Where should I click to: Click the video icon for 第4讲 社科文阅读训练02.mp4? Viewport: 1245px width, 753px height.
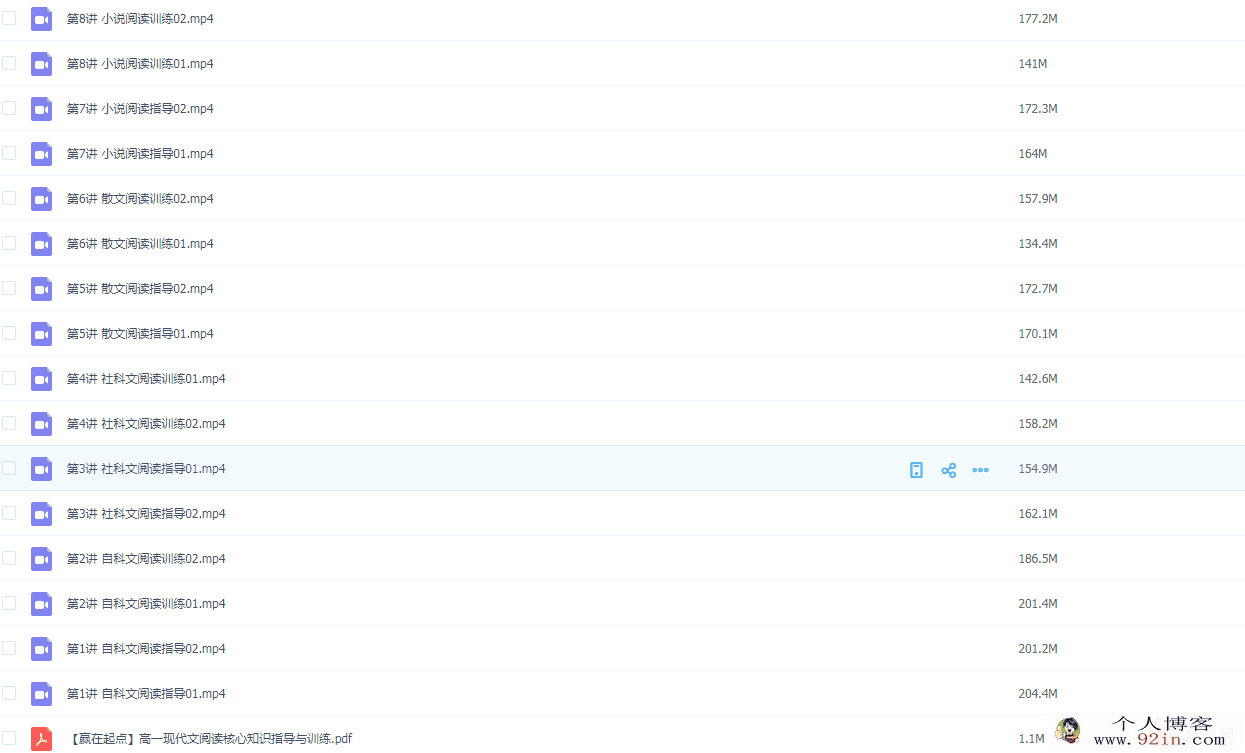(x=41, y=424)
